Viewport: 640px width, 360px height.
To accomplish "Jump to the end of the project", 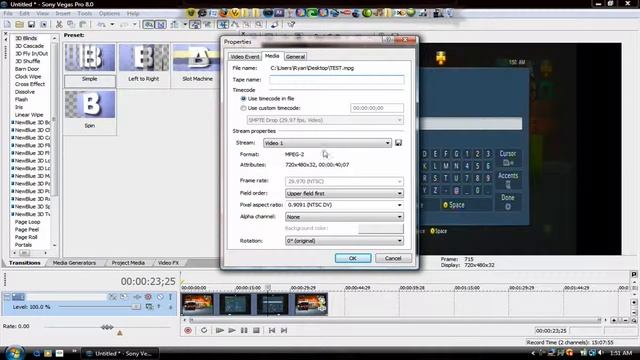I will click(x=284, y=330).
